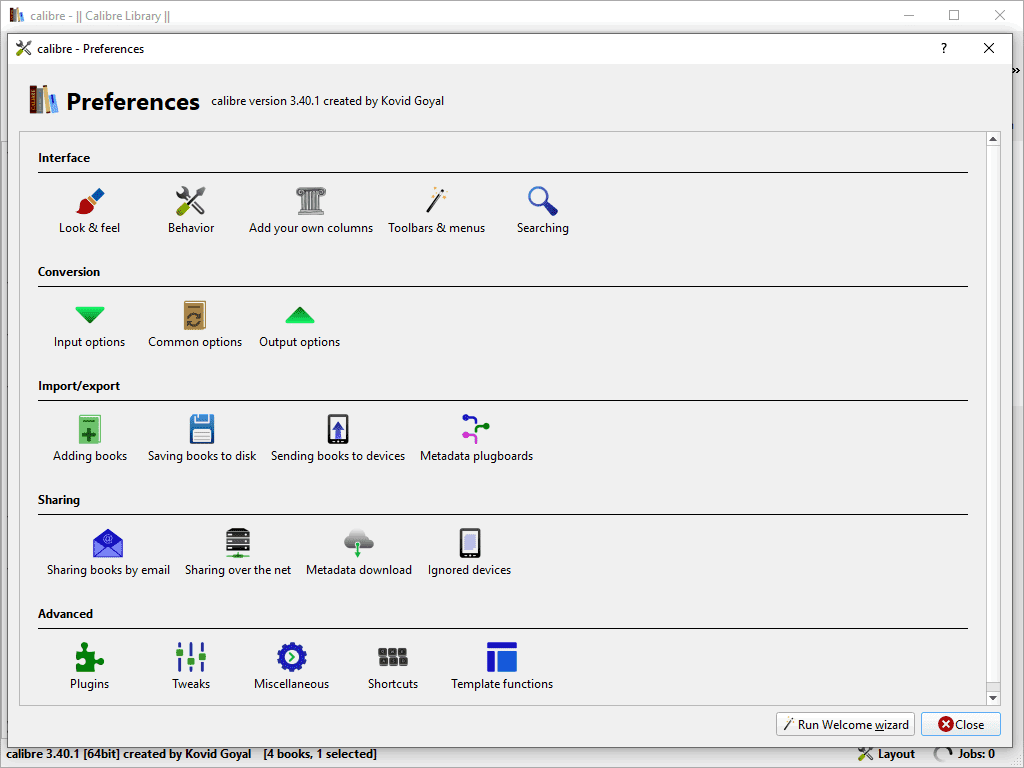
Task: Close Preferences dialog with title bar X
Action: 989,48
